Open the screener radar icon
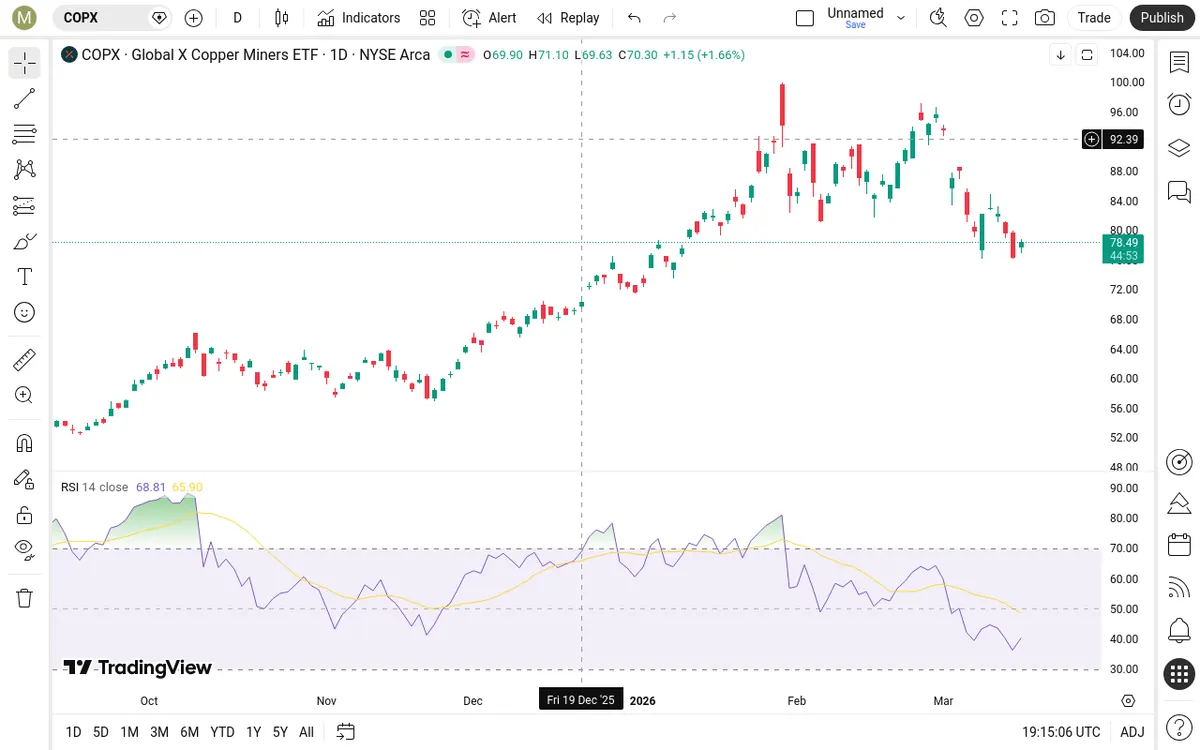The height and width of the screenshot is (750, 1200). (x=1179, y=461)
